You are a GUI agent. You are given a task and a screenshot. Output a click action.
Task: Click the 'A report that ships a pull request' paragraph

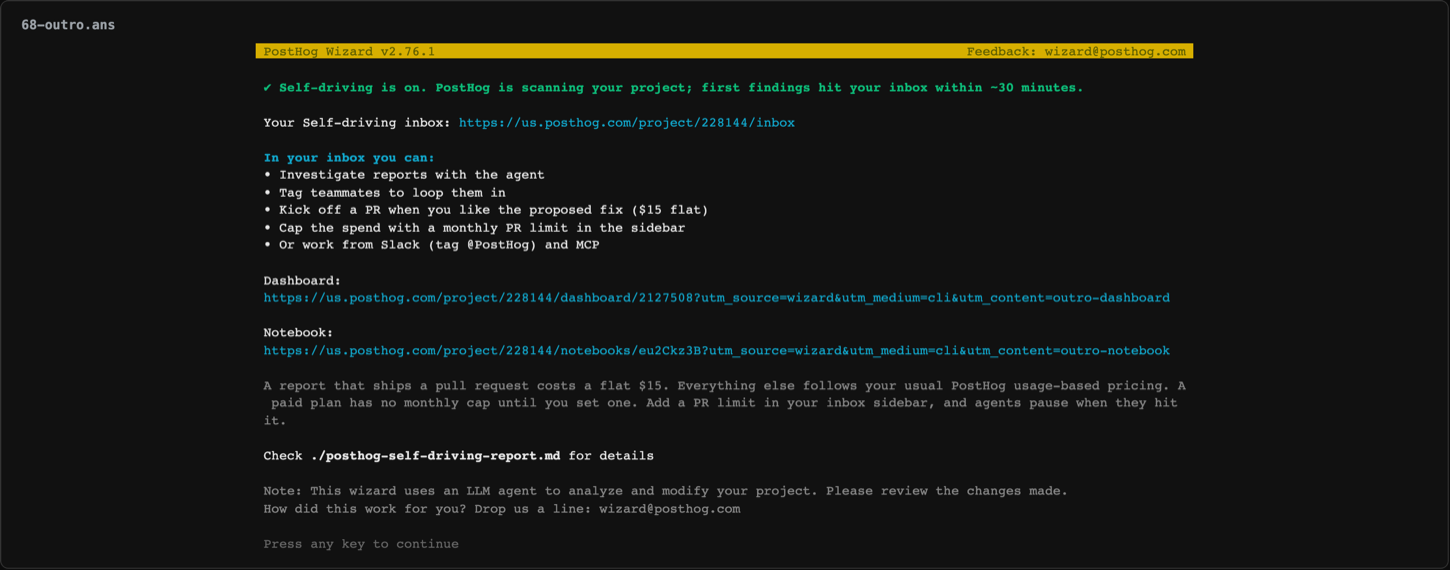(x=725, y=403)
